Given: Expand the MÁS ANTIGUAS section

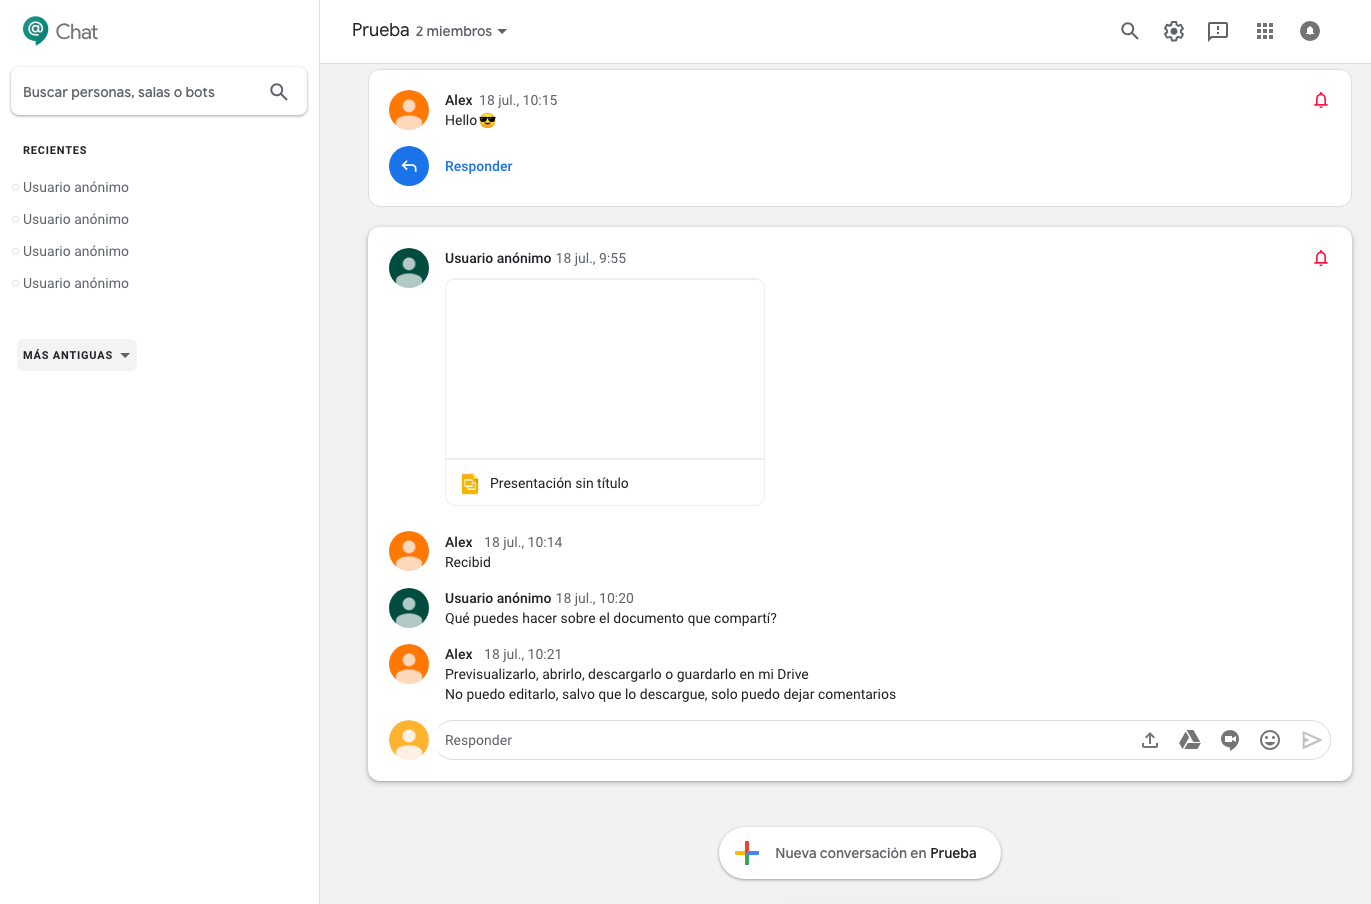Looking at the screenshot, I should point(77,355).
